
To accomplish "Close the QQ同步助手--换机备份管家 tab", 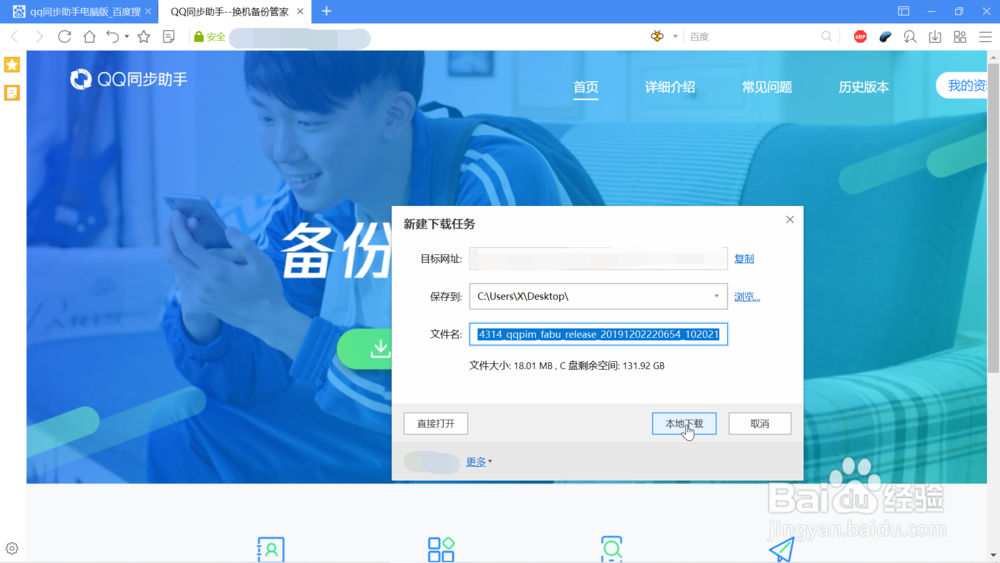I will (300, 11).
